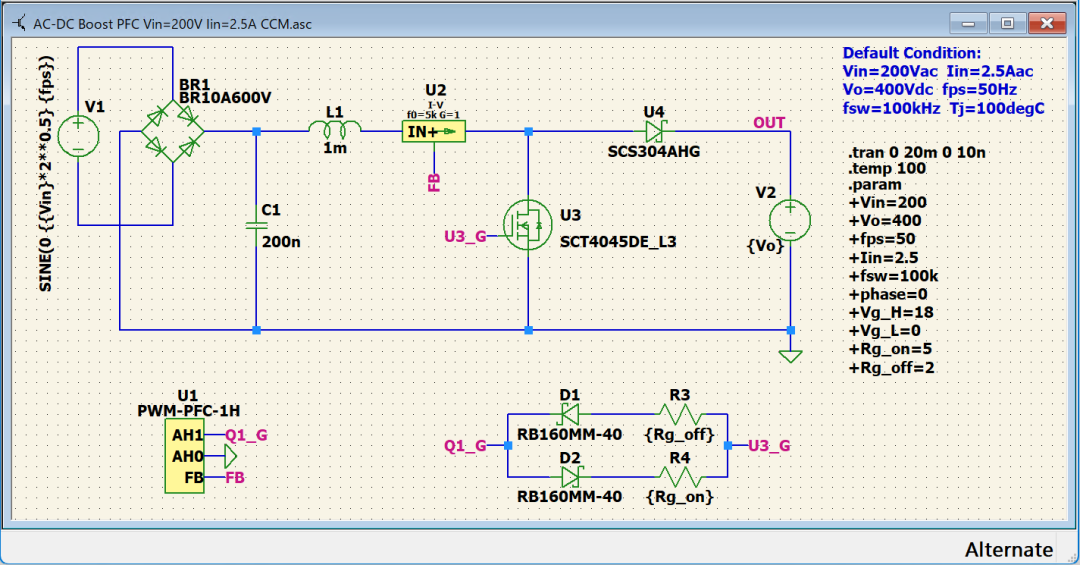Click the Alternate status bar text
Image resolution: width=1080 pixels, height=565 pixels.
tap(1008, 549)
